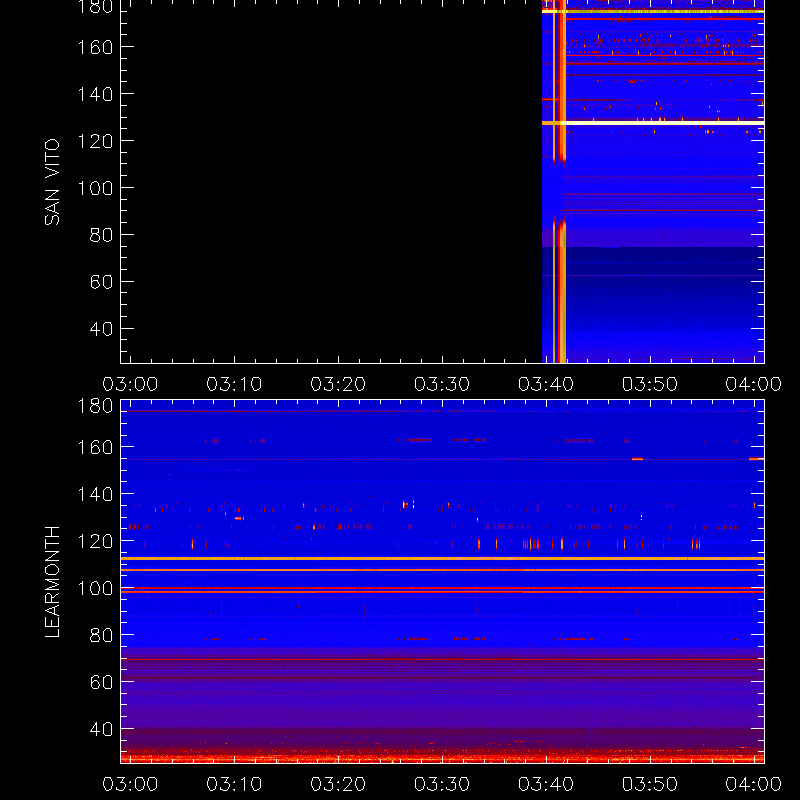The image size is (800, 800).
Task: Click the 80 frequency label on Learmonth axis
Action: click(101, 635)
